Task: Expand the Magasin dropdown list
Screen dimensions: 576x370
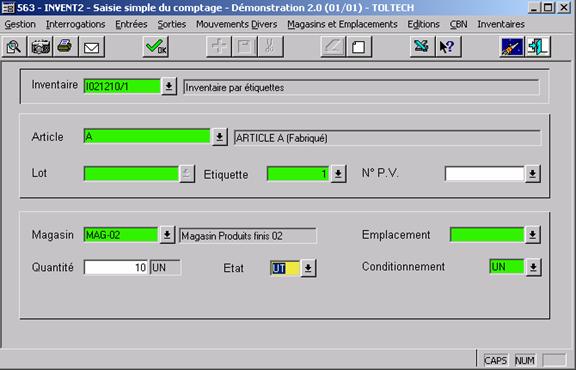Action: pyautogui.click(x=167, y=234)
